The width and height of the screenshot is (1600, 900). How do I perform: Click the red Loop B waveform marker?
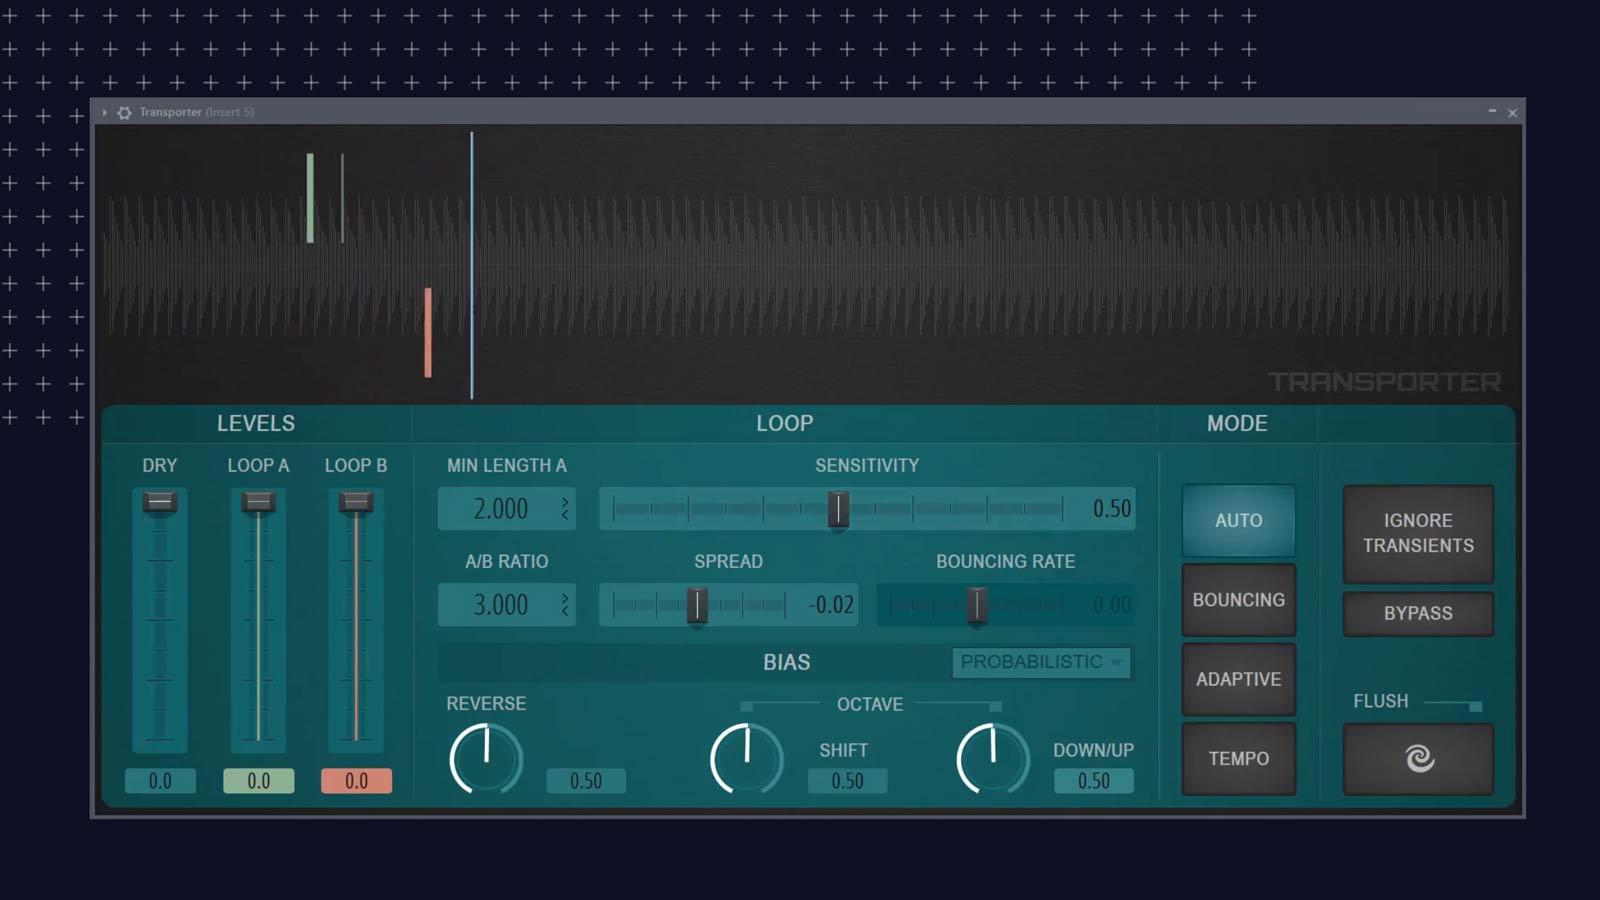tap(428, 332)
